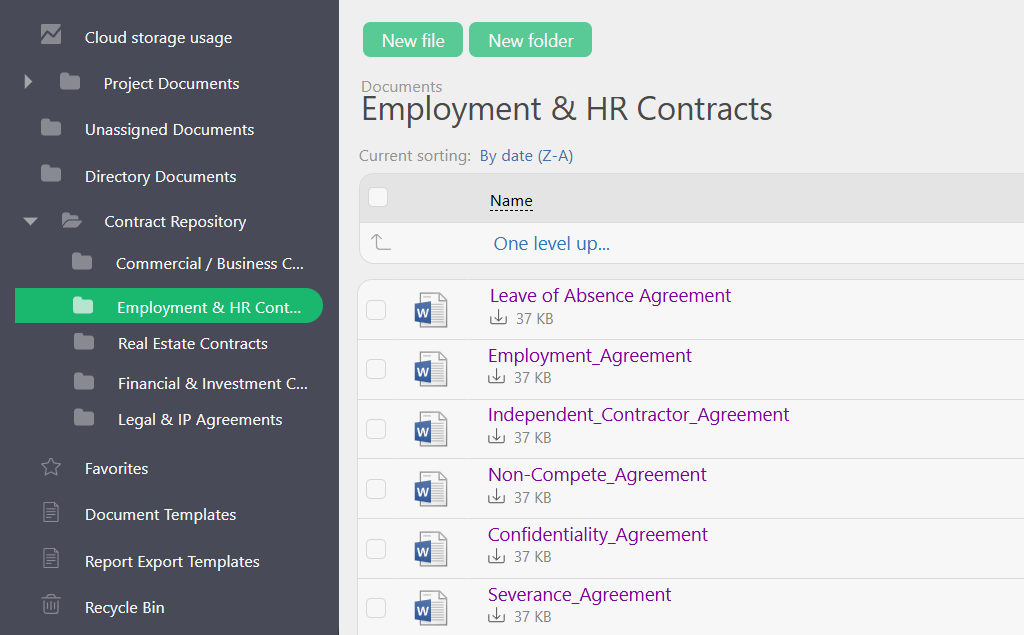This screenshot has width=1024, height=635.
Task: Expand the Project Documents folder tree
Action: coord(29,82)
